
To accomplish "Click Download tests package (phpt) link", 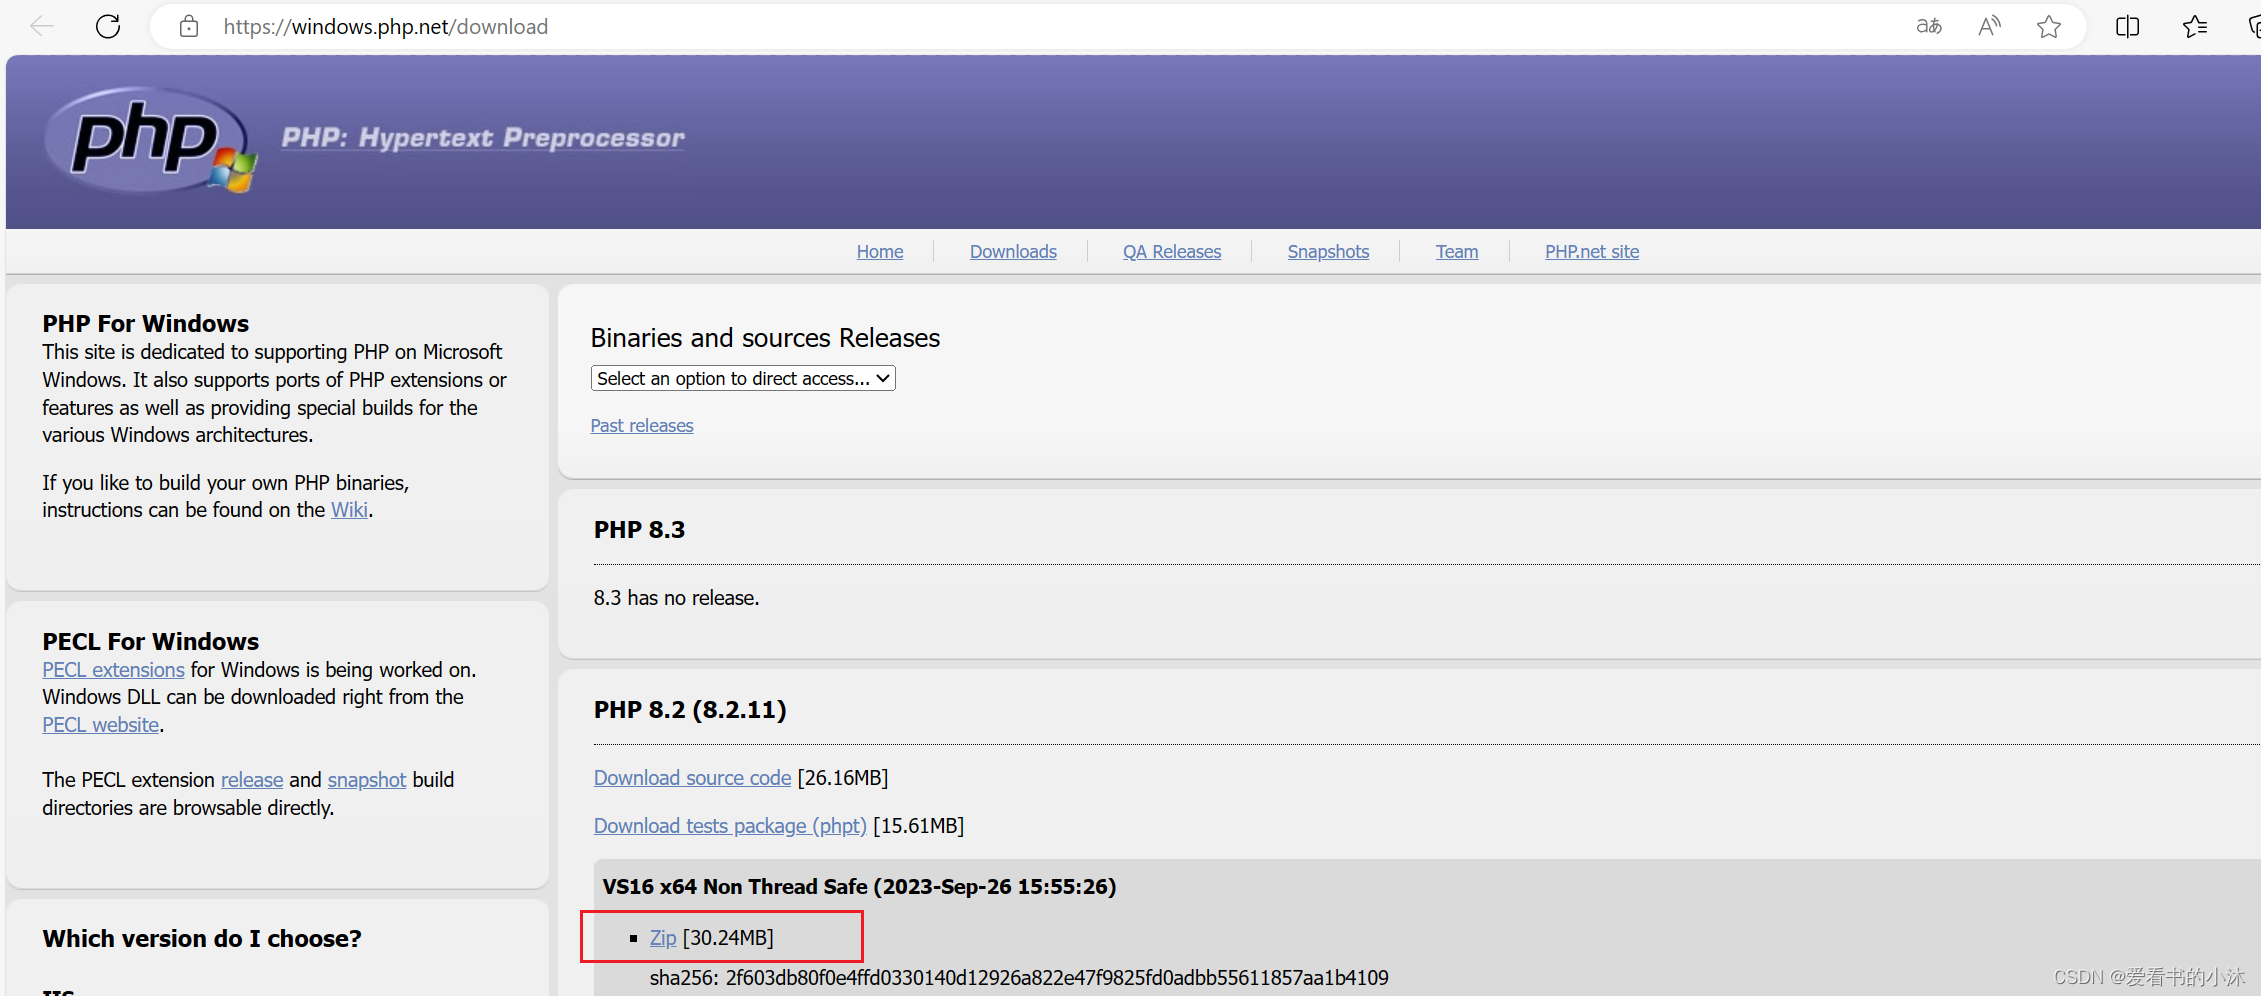I will (730, 826).
